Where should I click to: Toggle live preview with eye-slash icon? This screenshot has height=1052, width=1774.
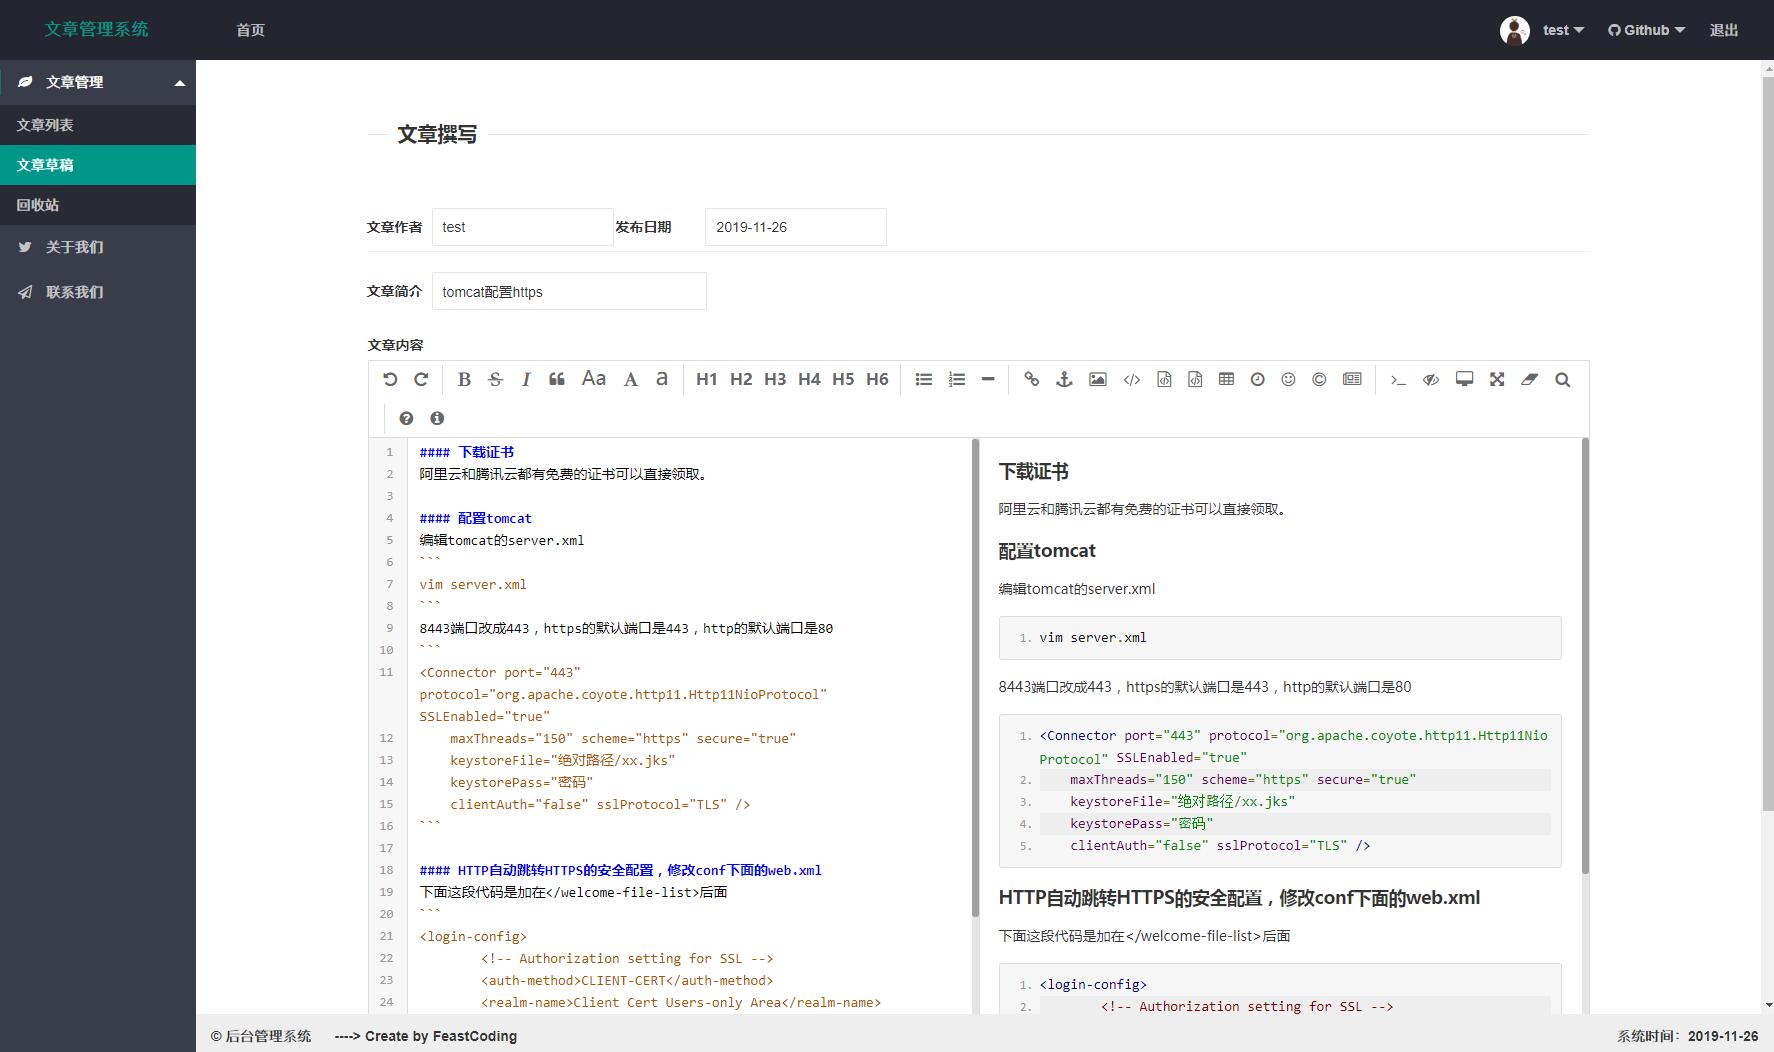pyautogui.click(x=1431, y=379)
